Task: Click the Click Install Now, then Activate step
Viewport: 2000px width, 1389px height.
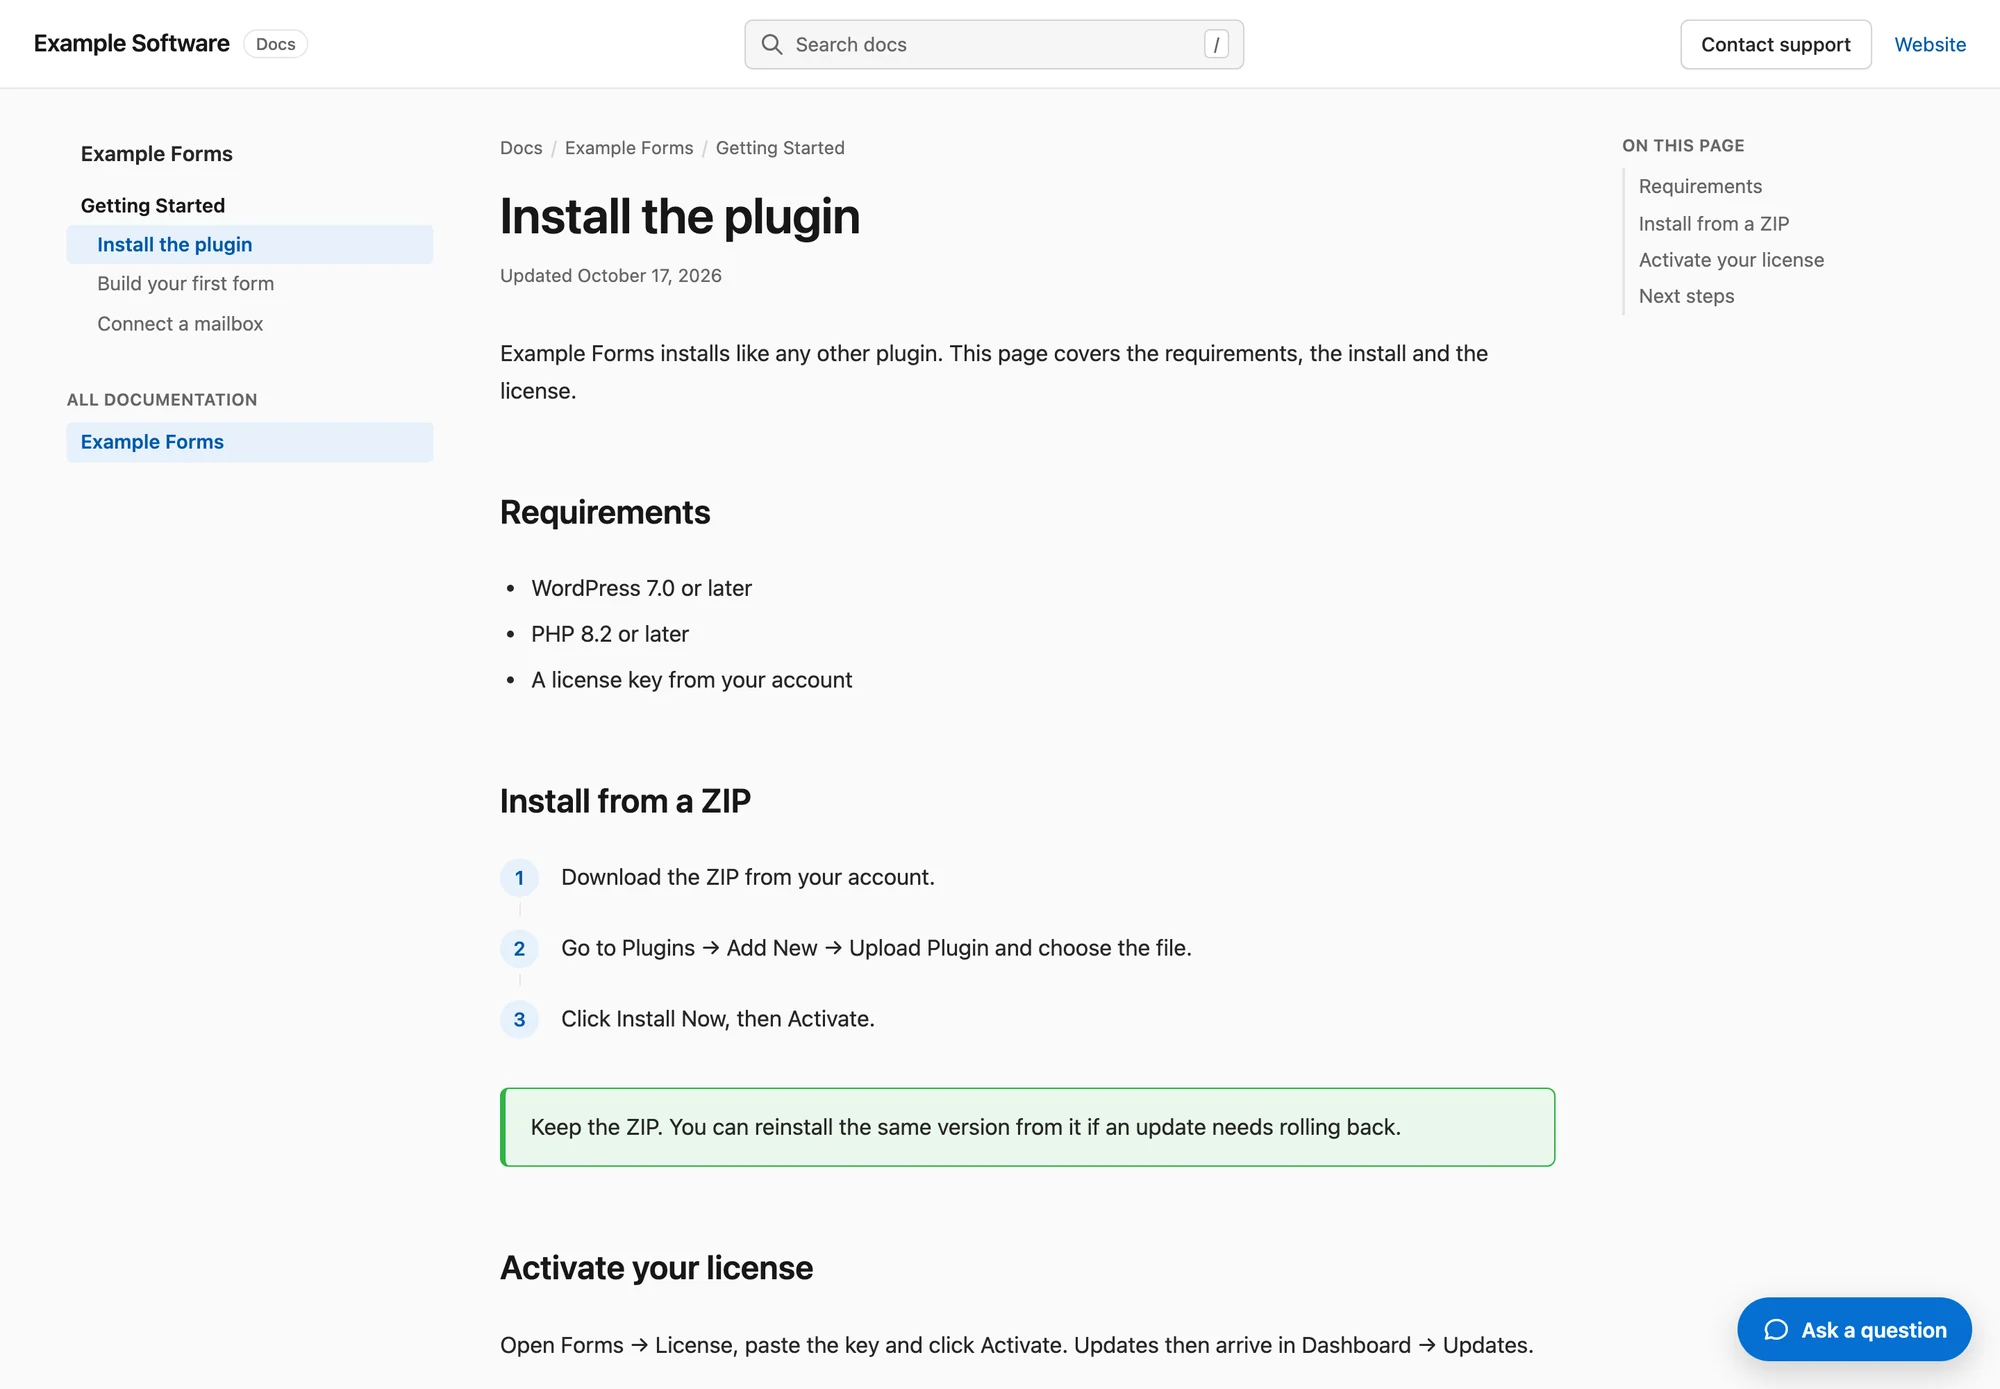Action: coord(718,1019)
